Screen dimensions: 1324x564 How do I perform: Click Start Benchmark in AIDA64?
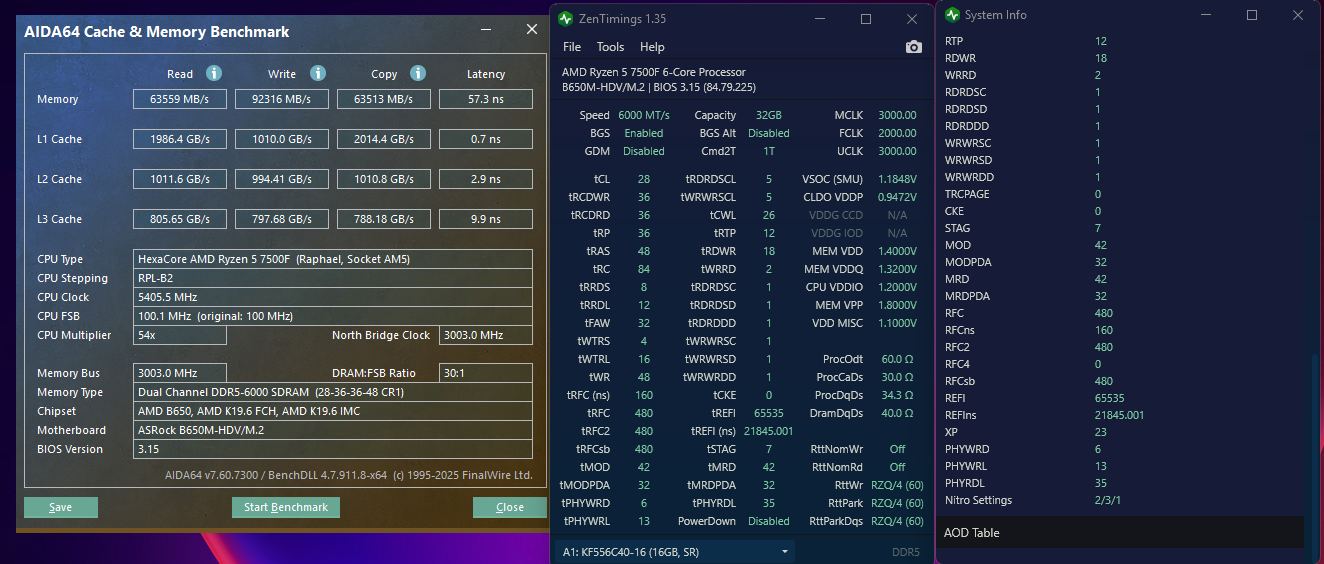pyautogui.click(x=286, y=507)
